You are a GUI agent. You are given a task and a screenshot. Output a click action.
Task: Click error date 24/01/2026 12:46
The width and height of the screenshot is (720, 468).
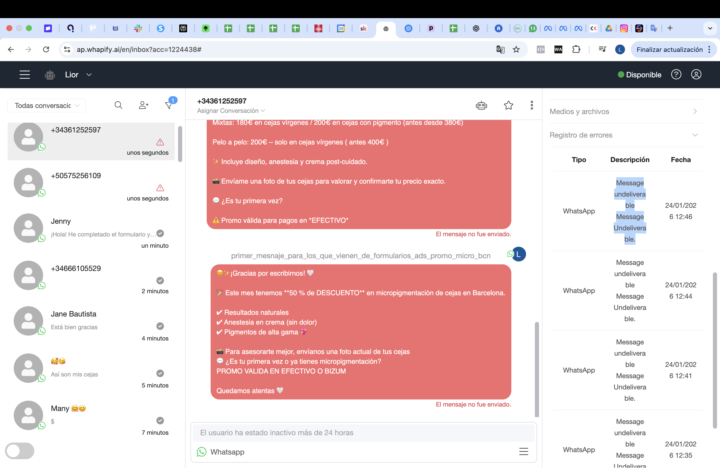[x=681, y=211]
